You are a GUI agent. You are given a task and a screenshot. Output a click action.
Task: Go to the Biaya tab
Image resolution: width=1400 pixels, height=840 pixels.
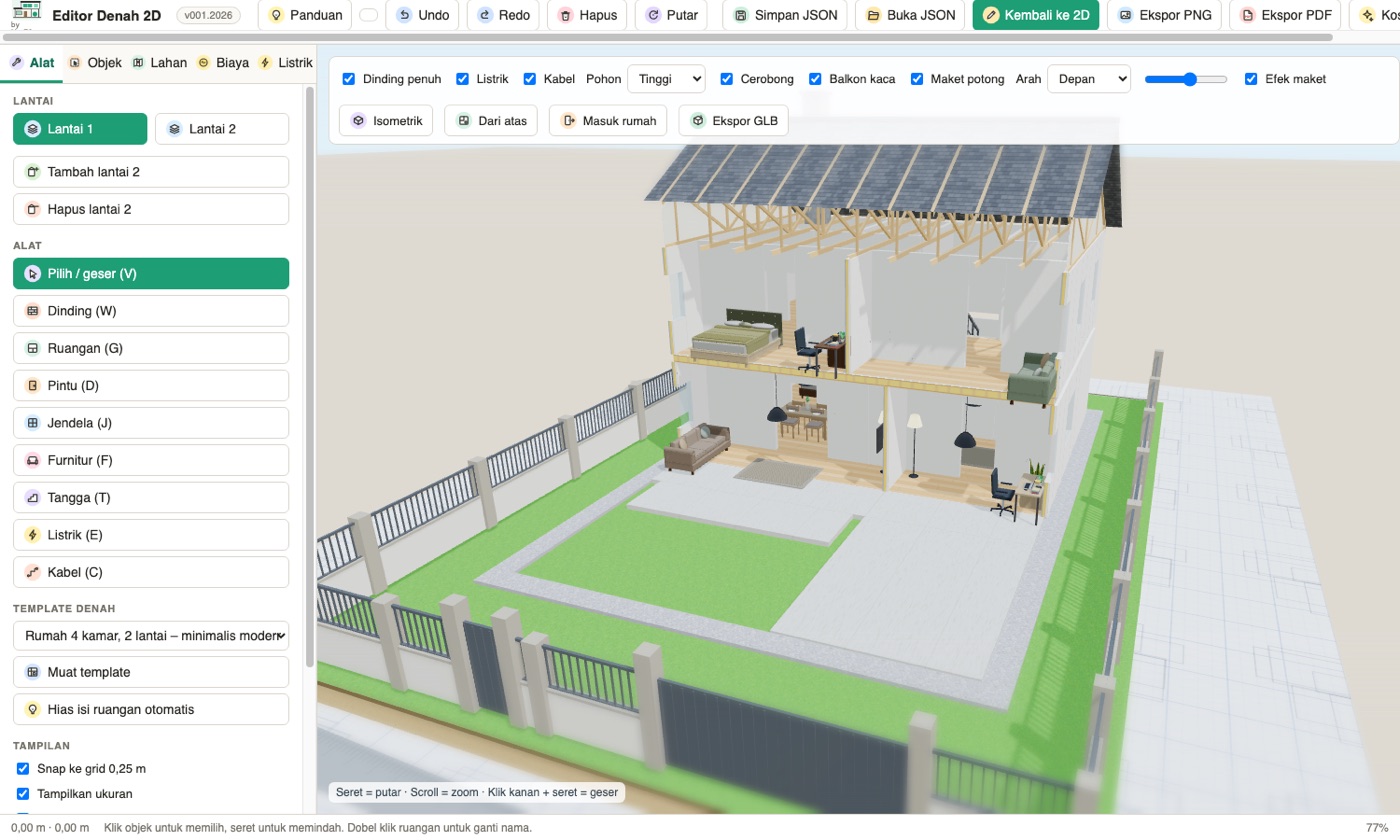[223, 62]
